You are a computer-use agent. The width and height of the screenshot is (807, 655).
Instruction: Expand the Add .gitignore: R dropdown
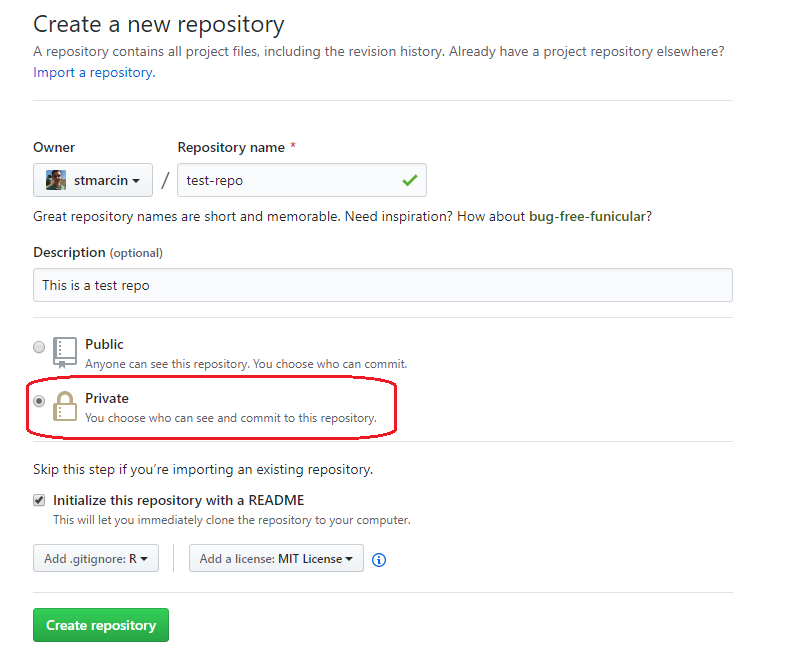[96, 558]
